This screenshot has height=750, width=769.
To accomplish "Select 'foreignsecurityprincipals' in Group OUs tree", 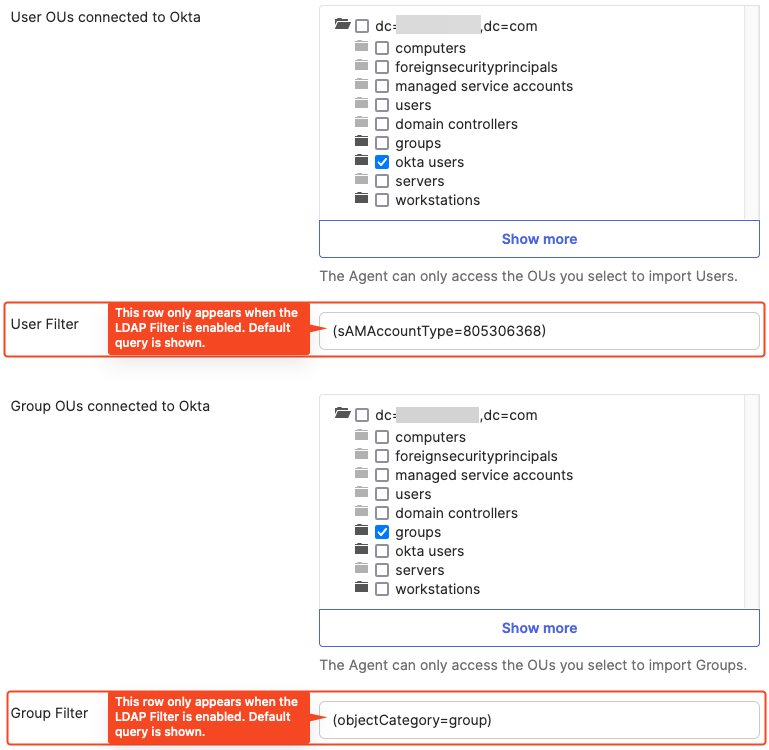I will tap(382, 456).
